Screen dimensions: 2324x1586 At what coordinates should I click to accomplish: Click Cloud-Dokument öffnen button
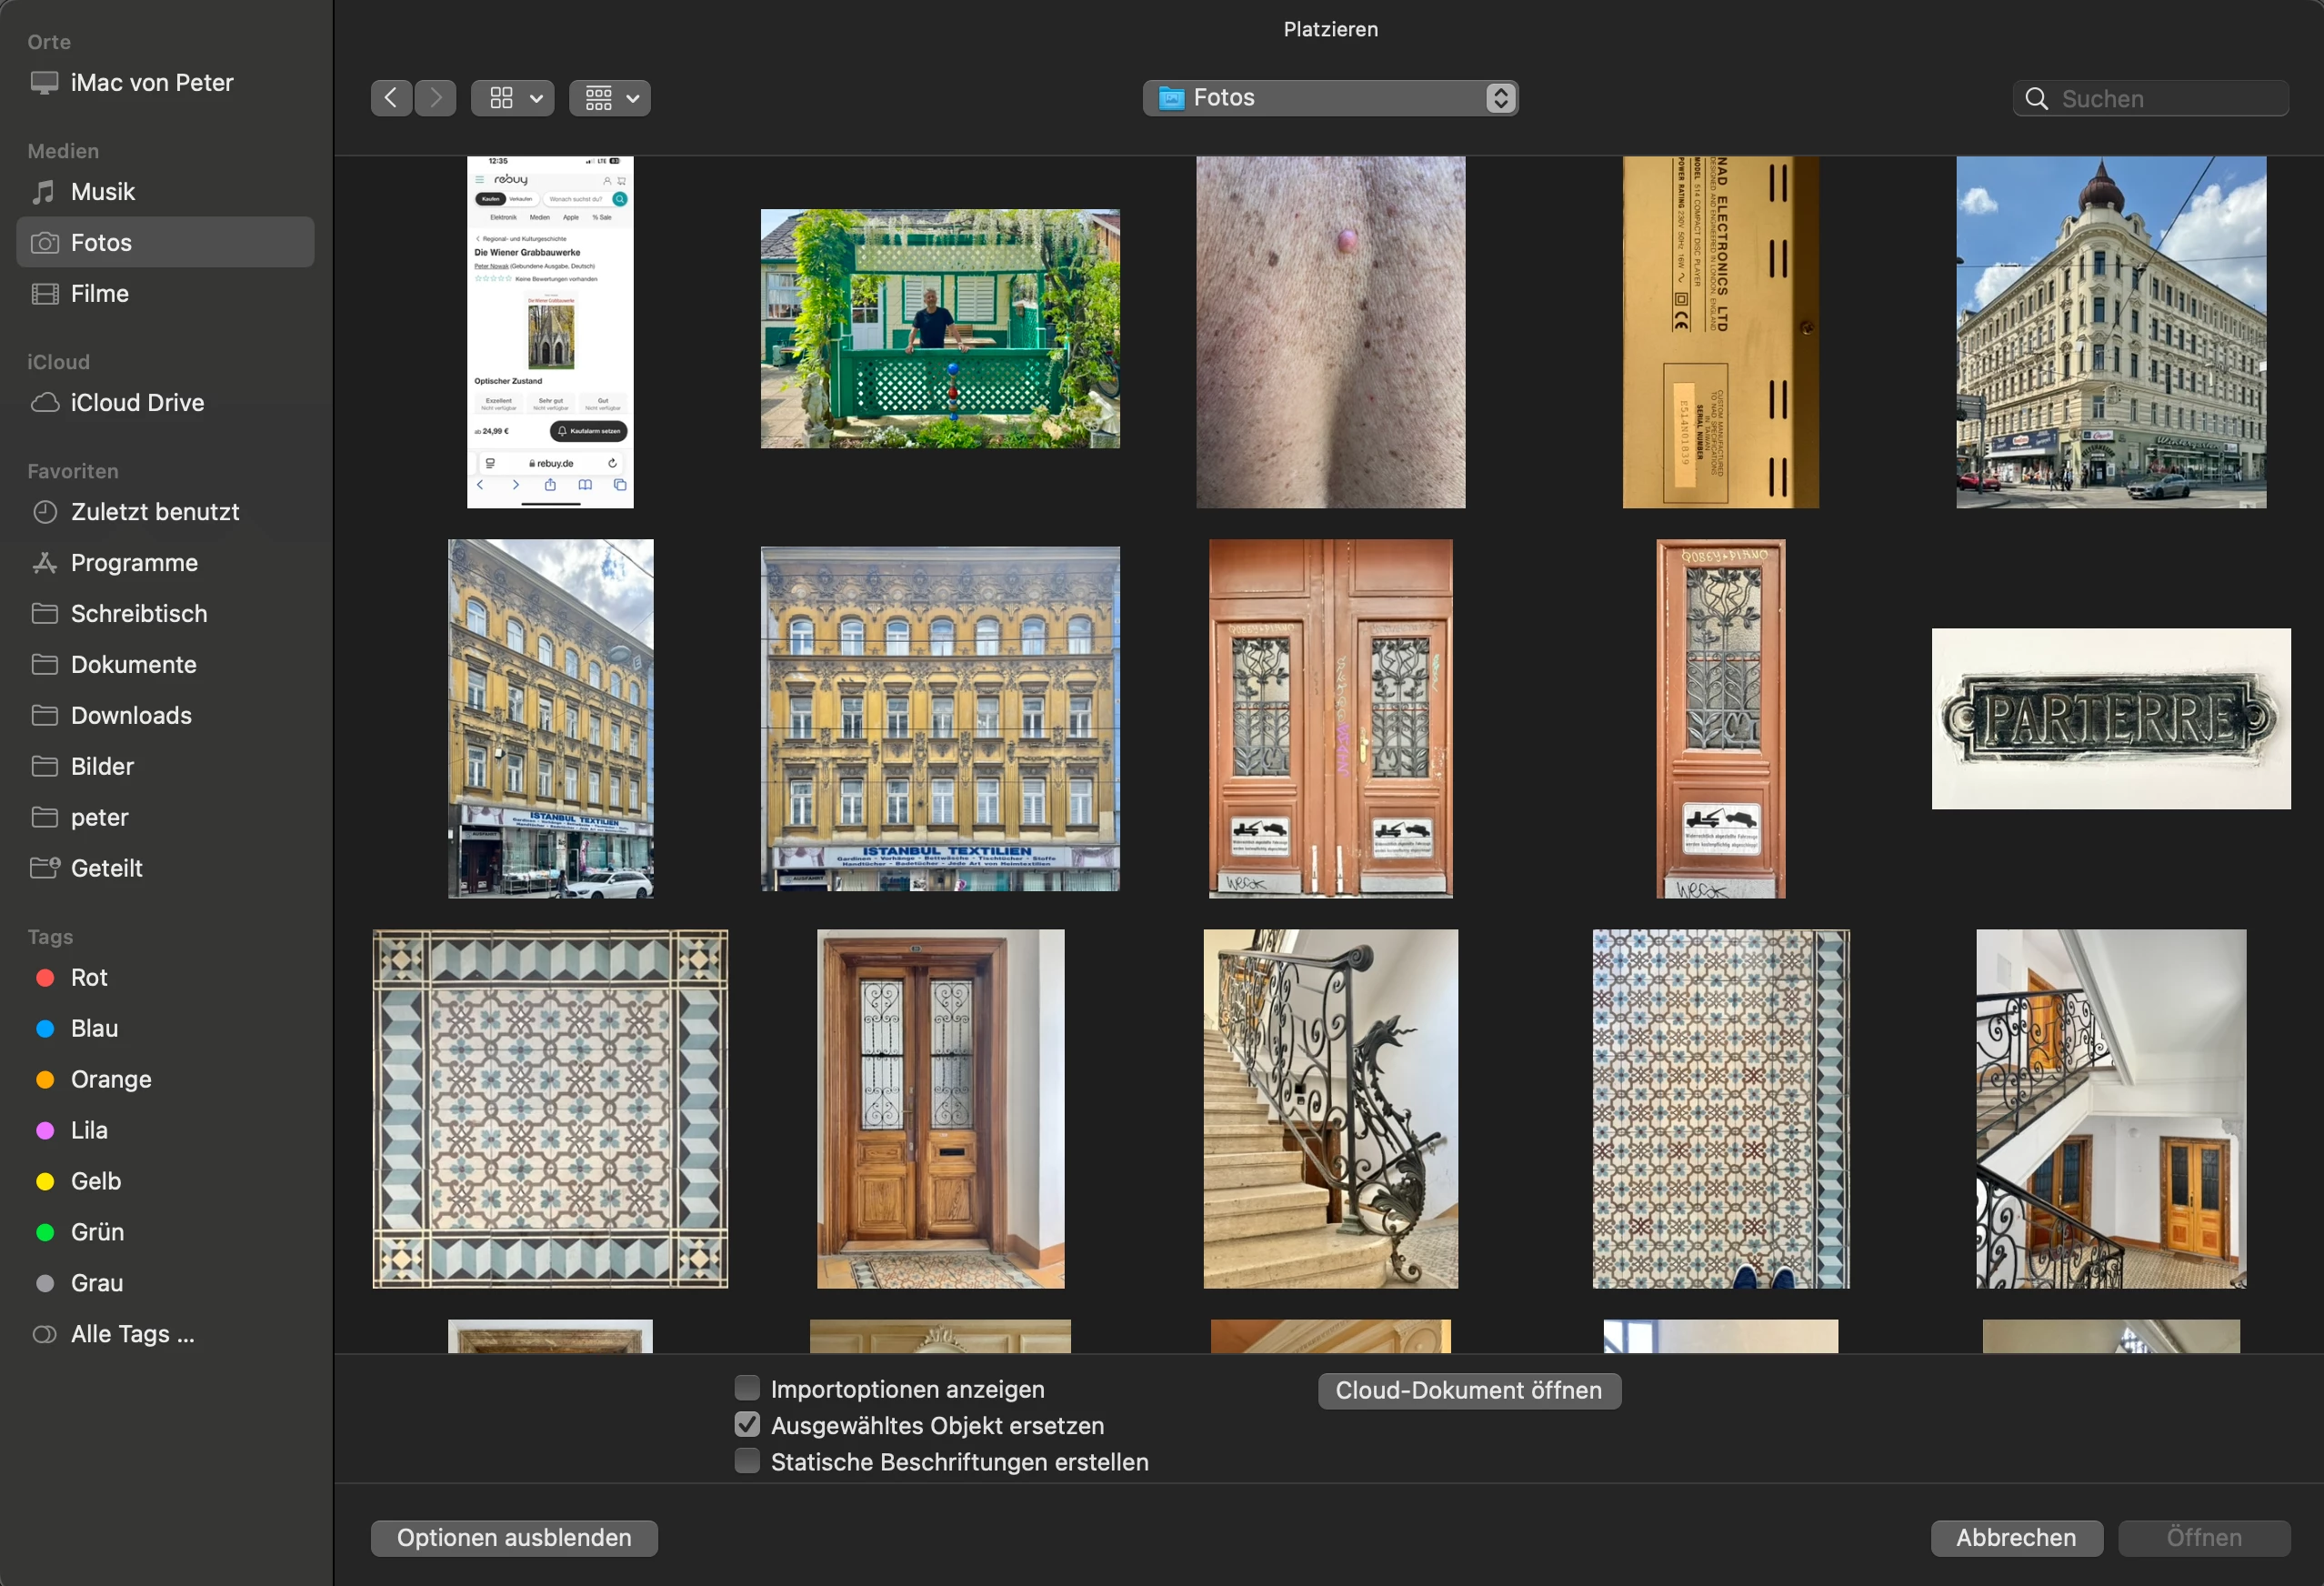(1468, 1390)
